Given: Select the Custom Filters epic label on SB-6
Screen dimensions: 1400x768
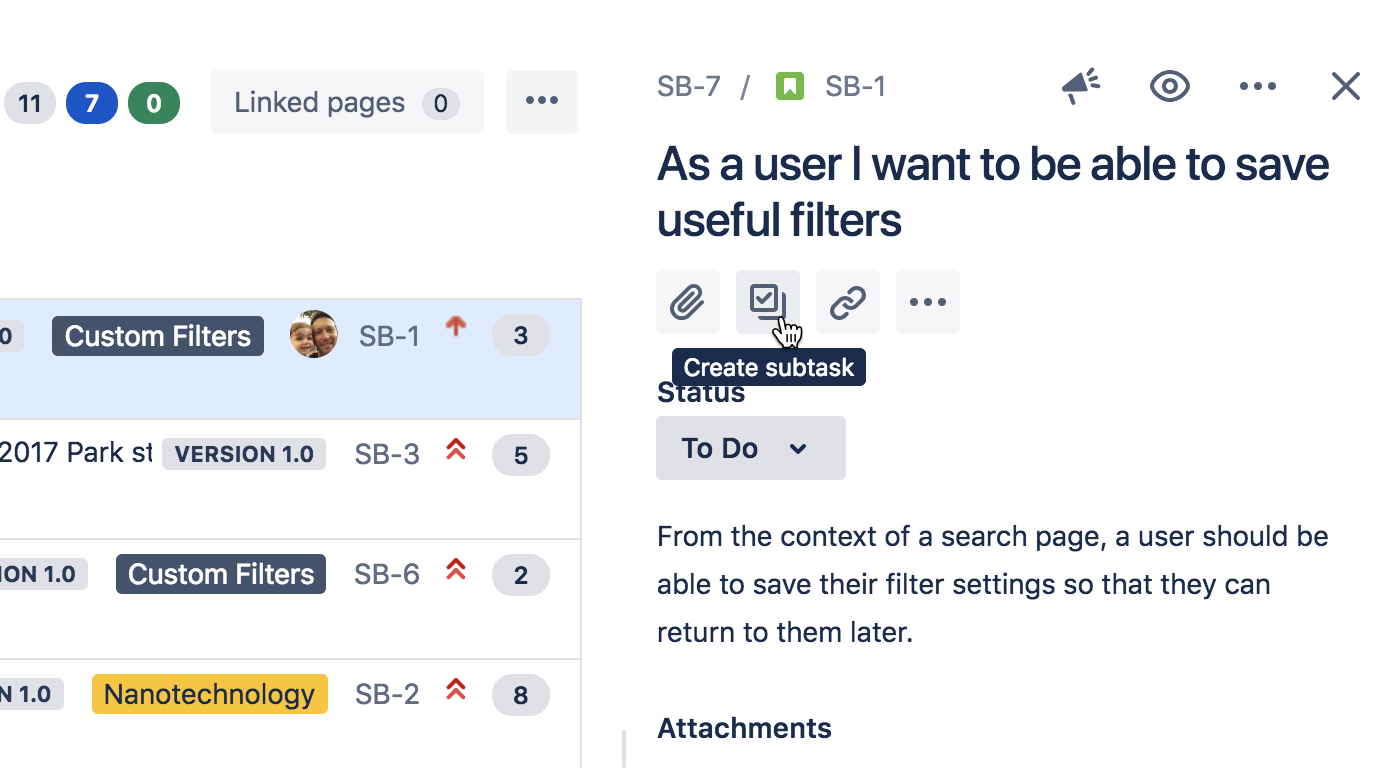Looking at the screenshot, I should pos(220,574).
